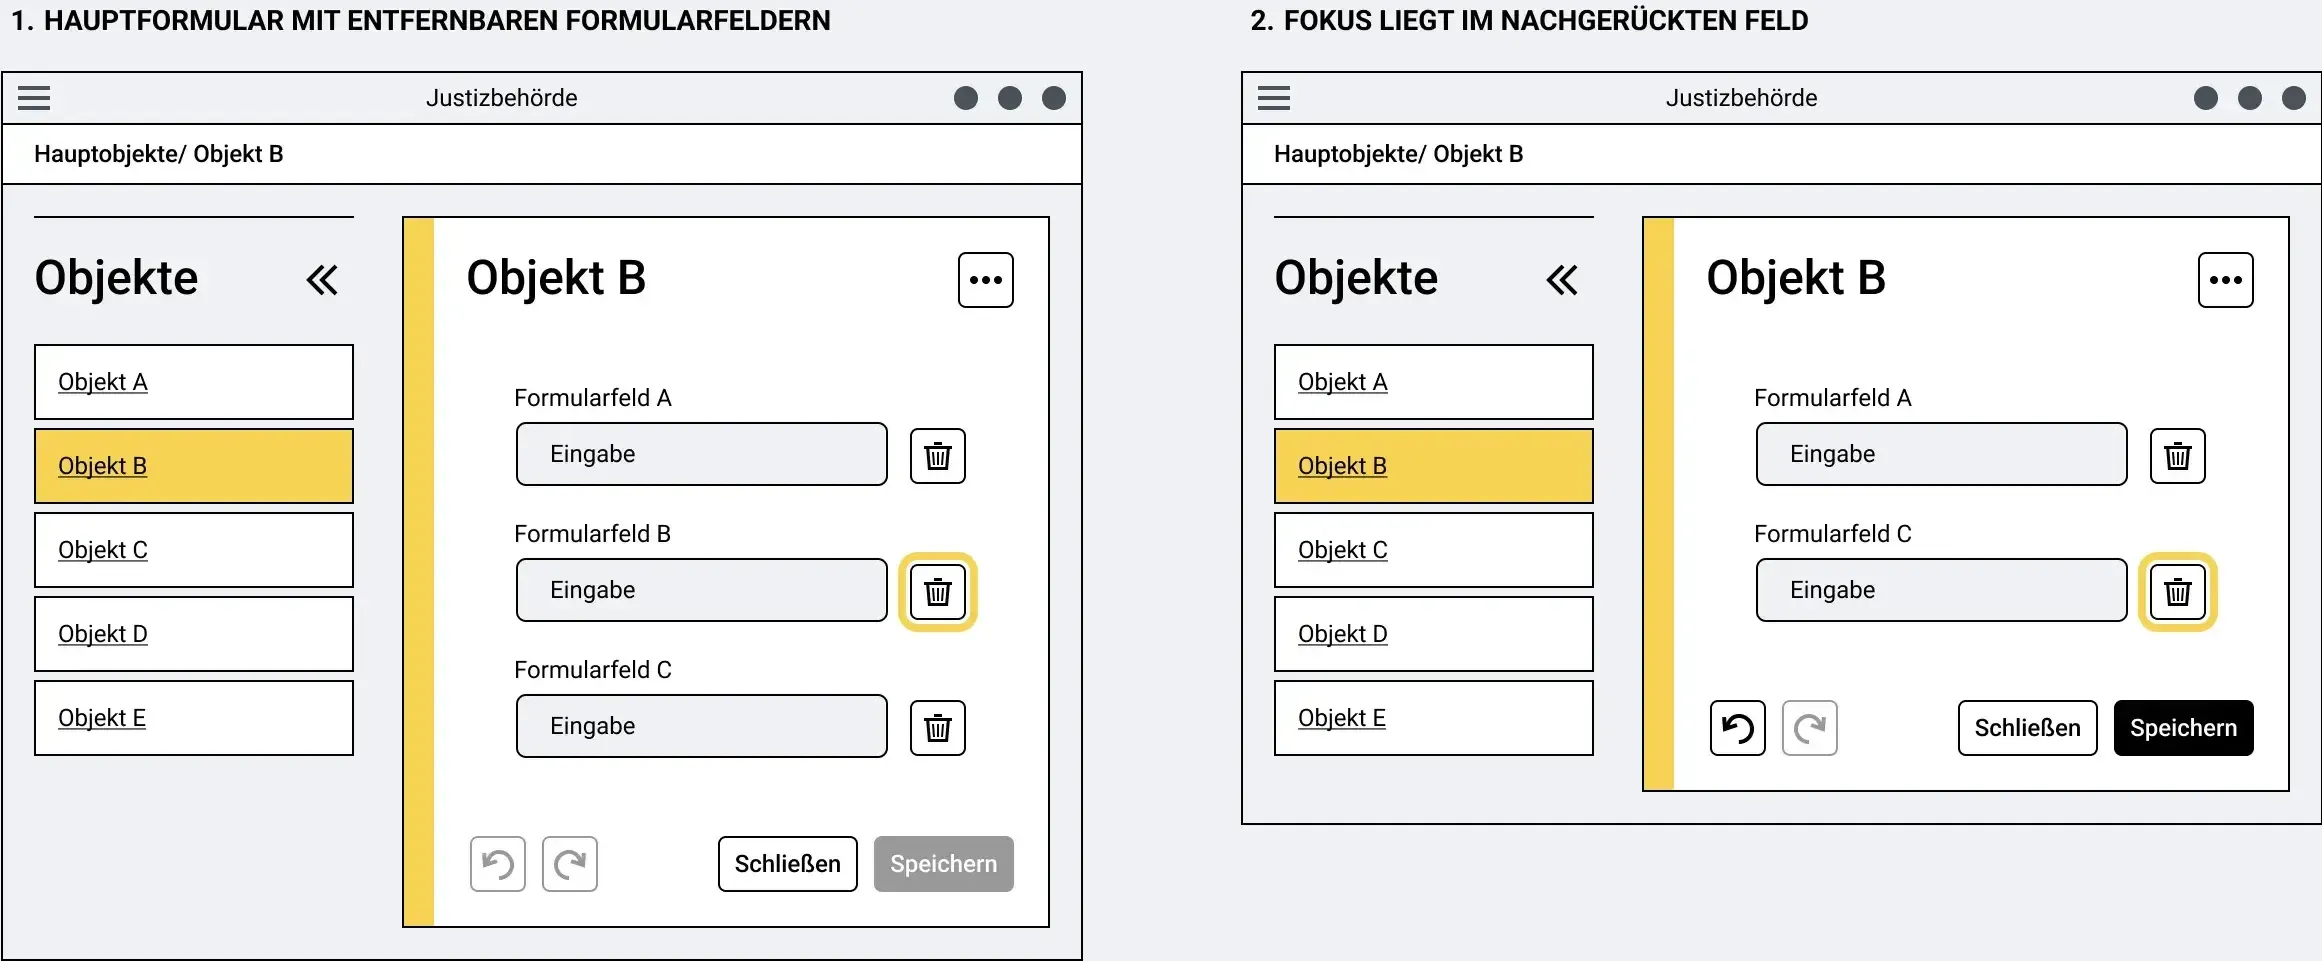Click Trash icon for Formularfeld A on right
The width and height of the screenshot is (2322, 961).
click(x=2178, y=456)
